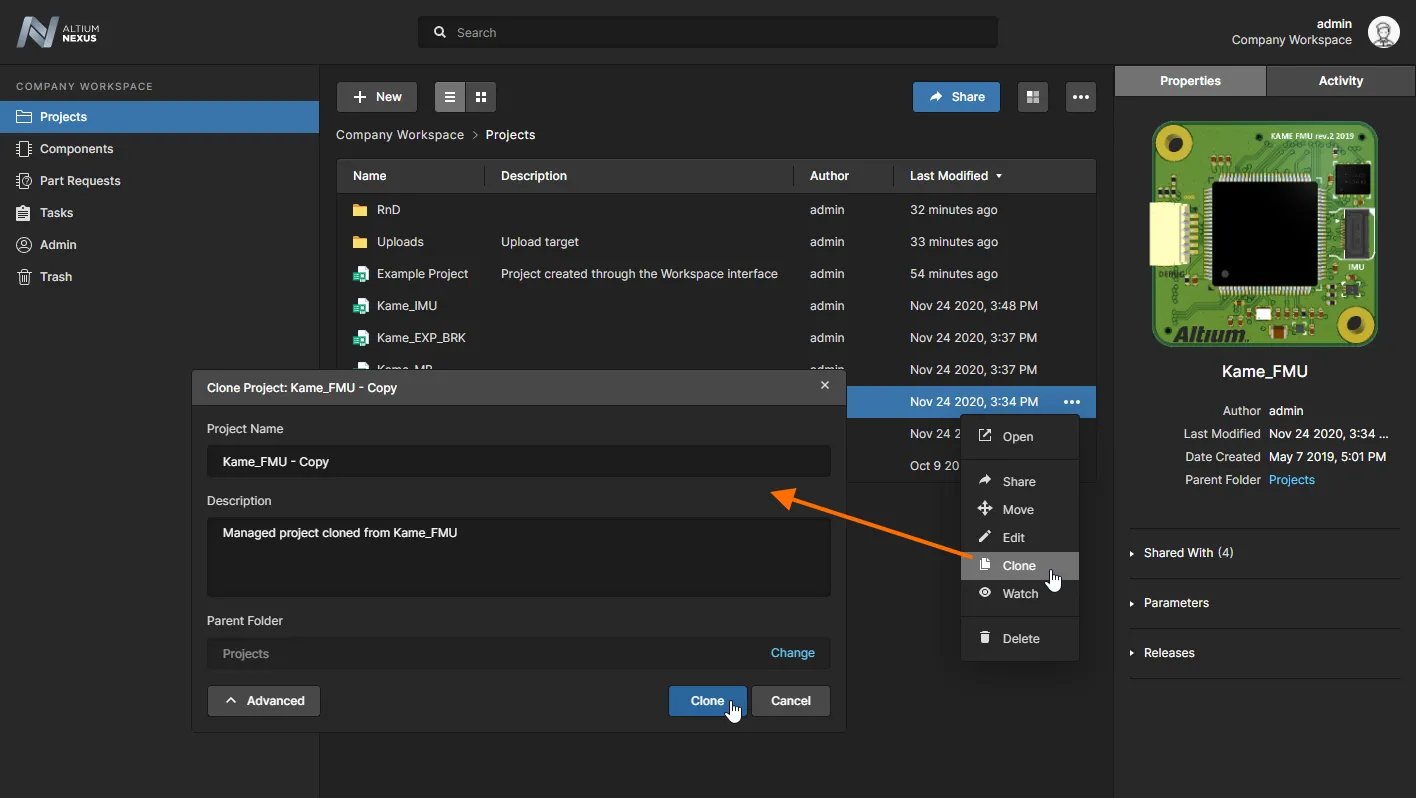This screenshot has width=1416, height=798.
Task: Sort by Name column header
Action: [370, 176]
